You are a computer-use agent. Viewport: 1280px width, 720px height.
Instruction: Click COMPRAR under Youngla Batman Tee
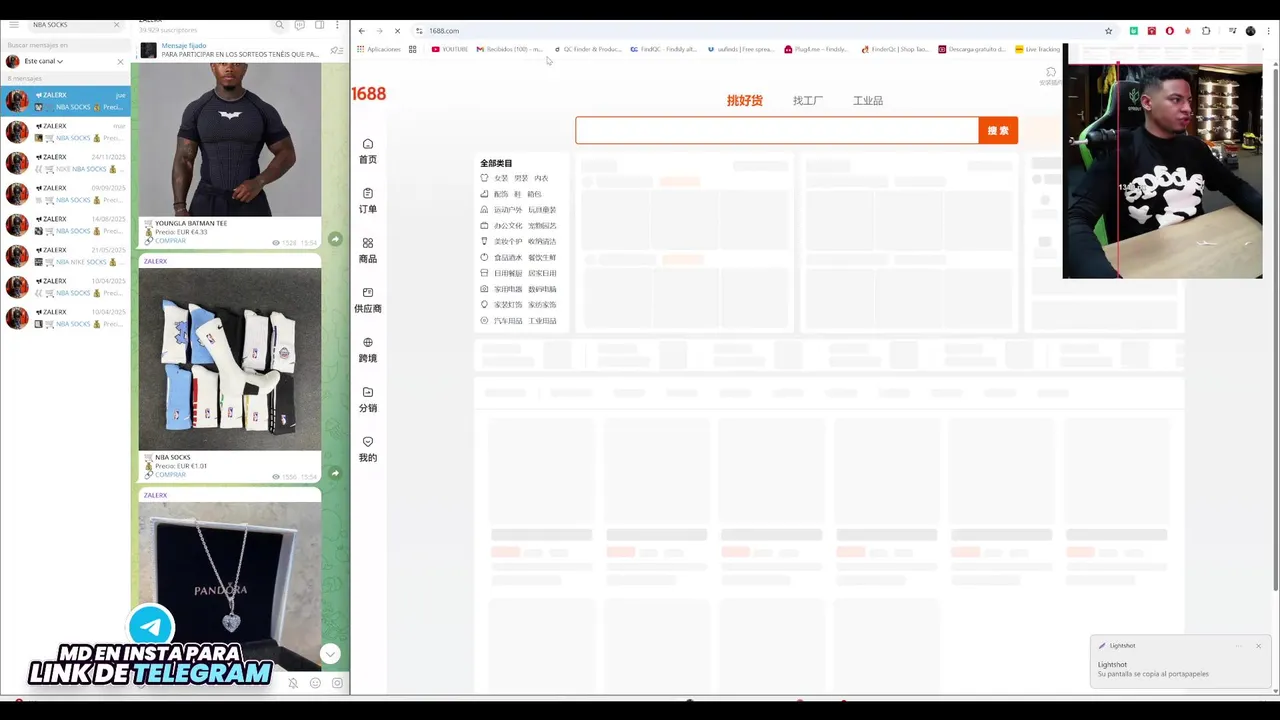click(x=170, y=241)
